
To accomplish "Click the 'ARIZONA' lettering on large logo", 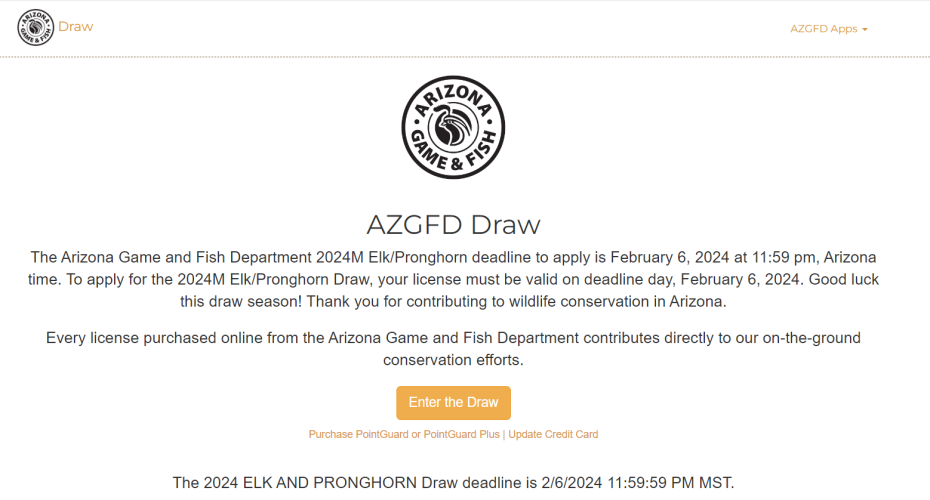I will (453, 98).
